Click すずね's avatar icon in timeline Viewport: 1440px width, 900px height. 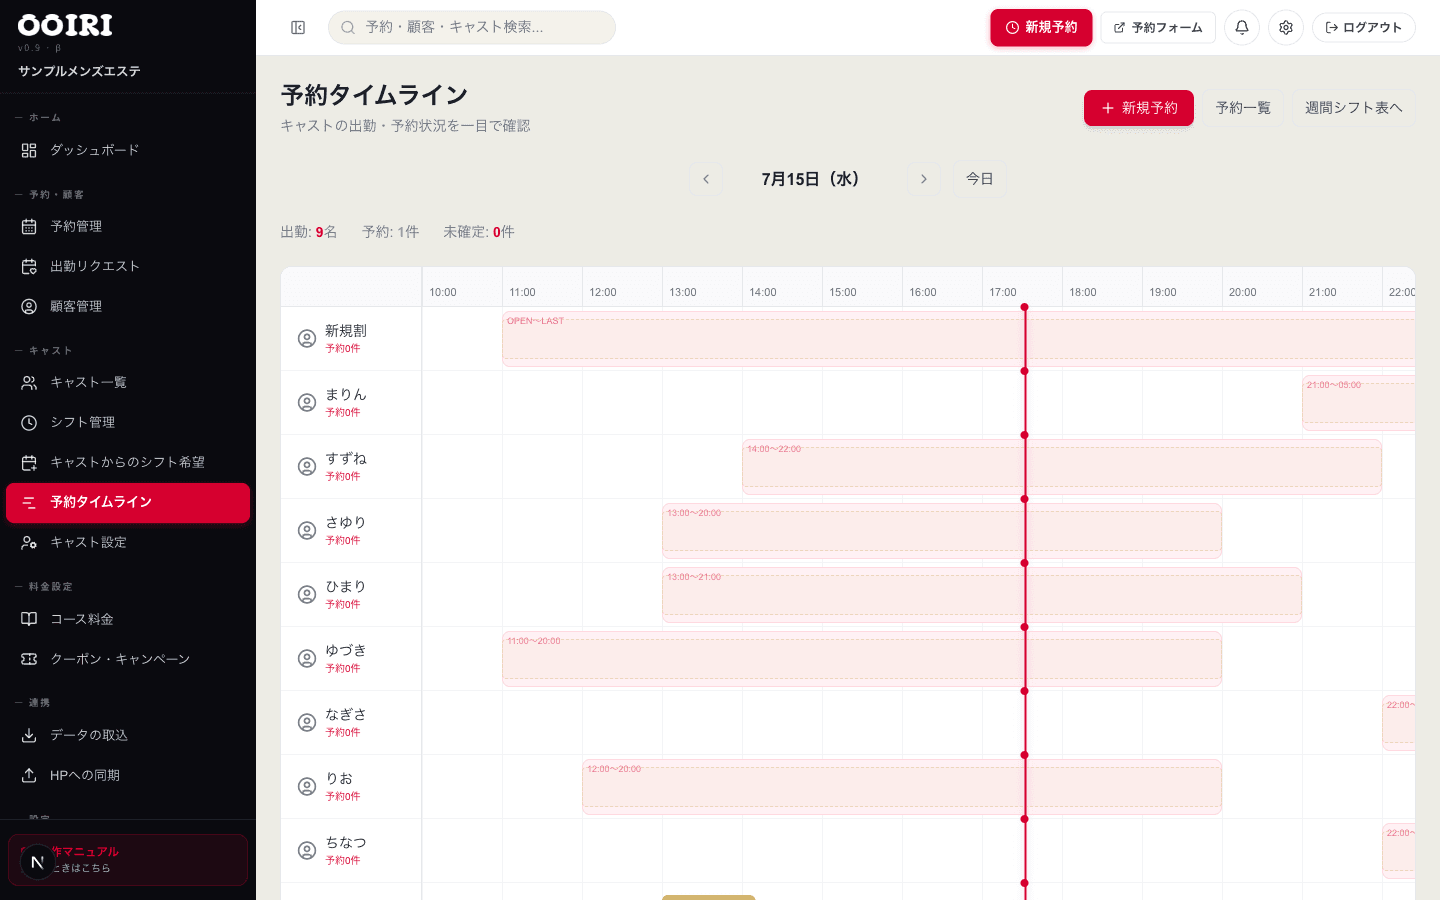307,467
